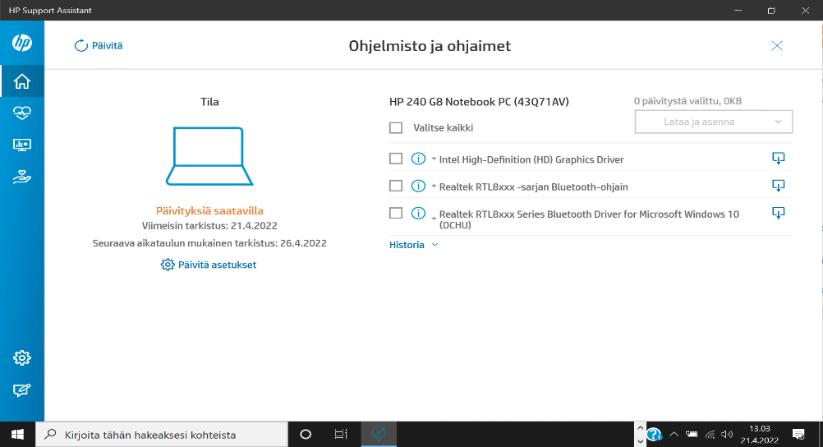Click HP Support Assistant taskbar button
Screen dimensions: 823x447
[378, 434]
